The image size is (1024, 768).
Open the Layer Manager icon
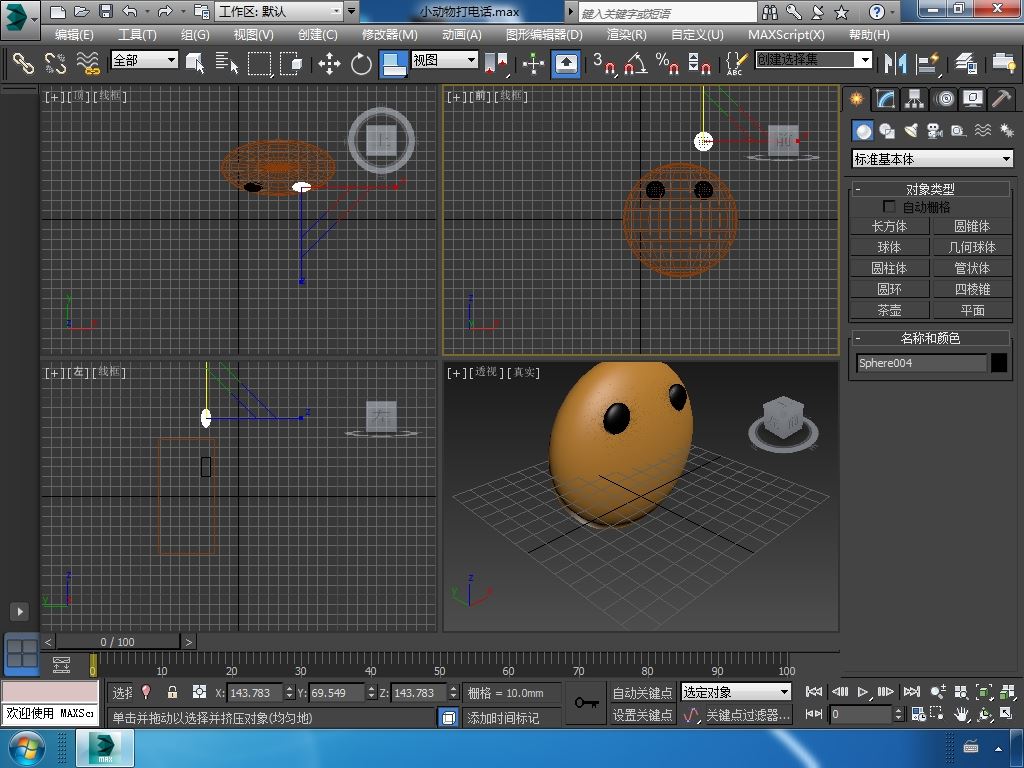[x=966, y=63]
